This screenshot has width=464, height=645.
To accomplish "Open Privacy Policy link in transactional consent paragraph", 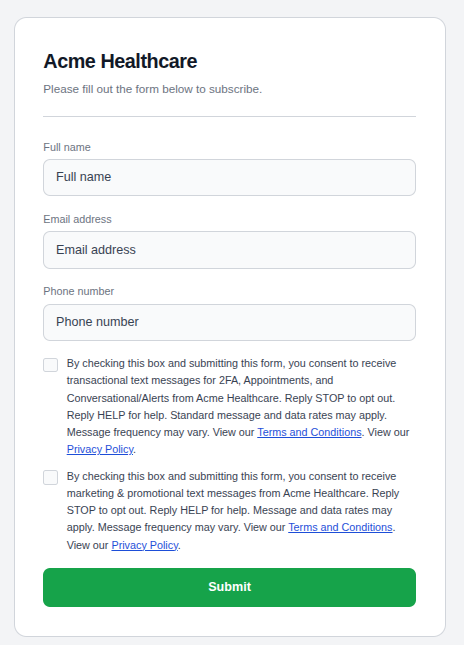I will tap(100, 449).
